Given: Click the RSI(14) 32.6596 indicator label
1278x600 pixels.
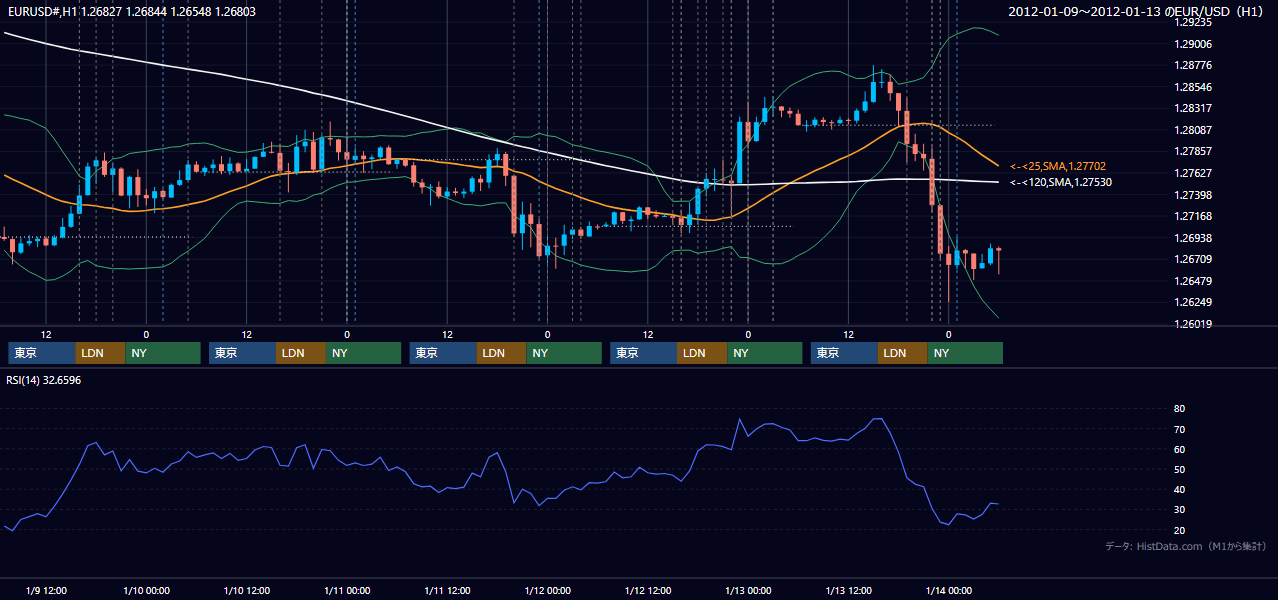Looking at the screenshot, I should click(x=44, y=380).
